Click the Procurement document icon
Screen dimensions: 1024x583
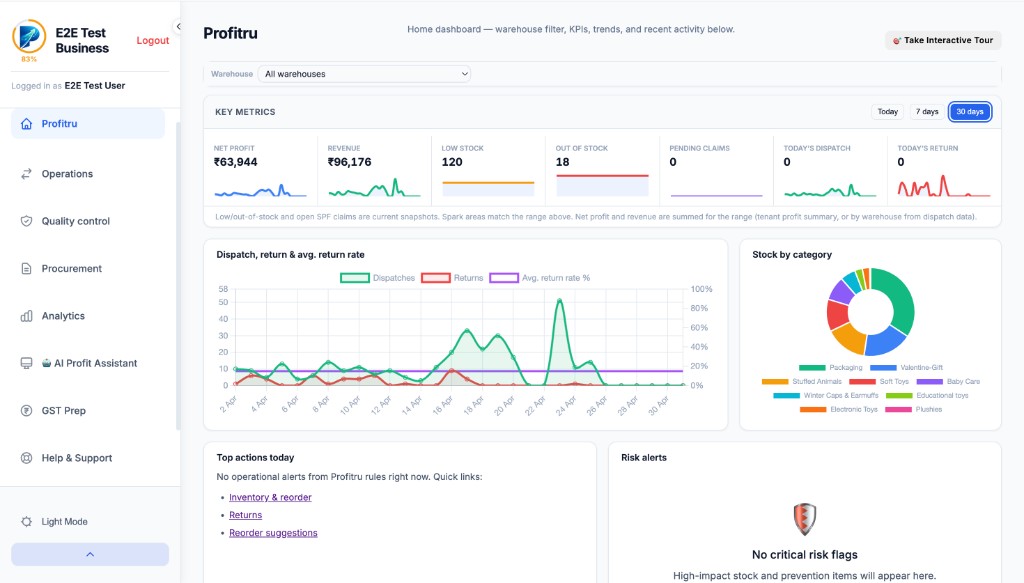[26, 268]
